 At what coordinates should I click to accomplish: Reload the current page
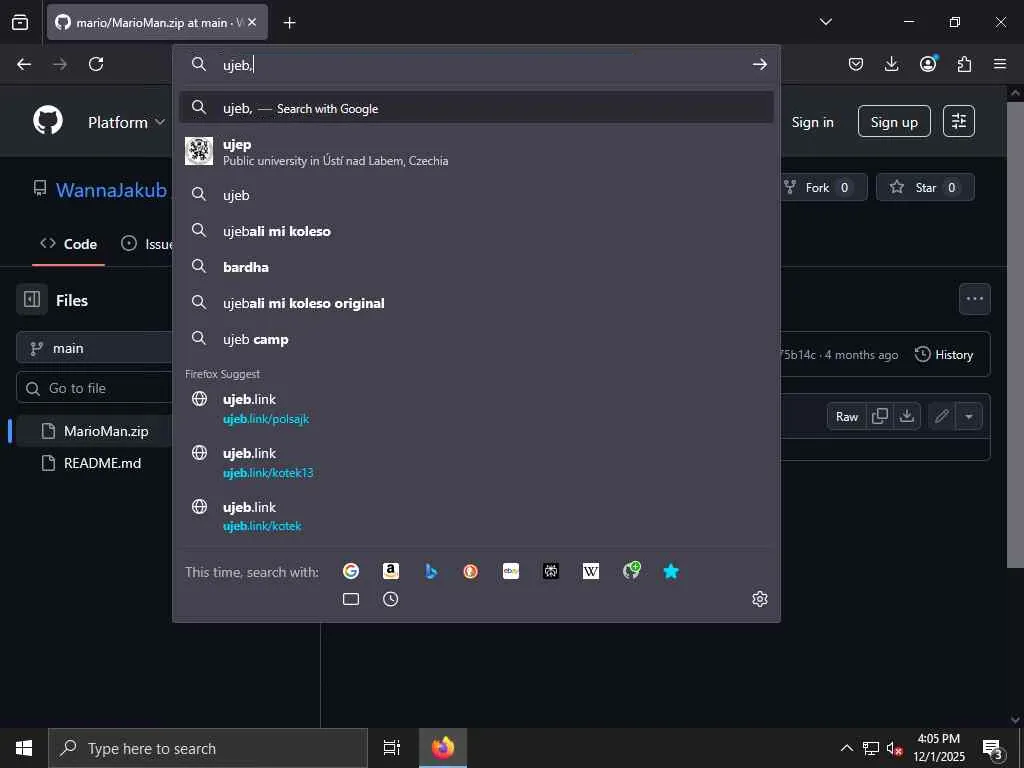[96, 64]
